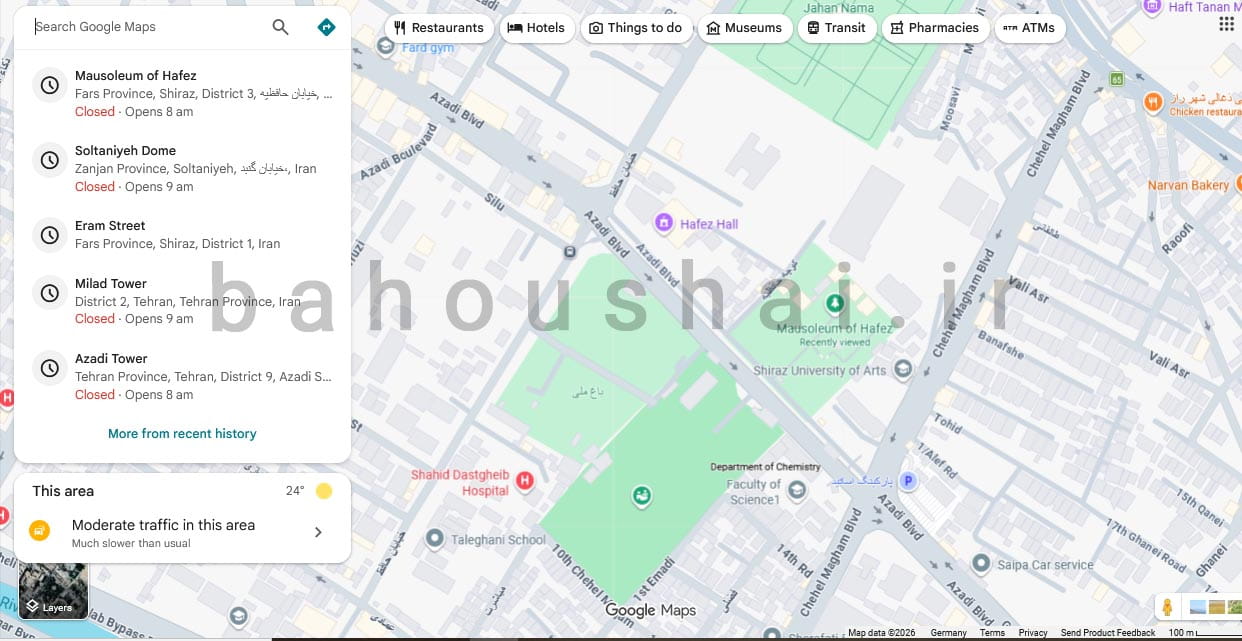
Task: Click the search magnifier icon
Action: click(x=281, y=27)
